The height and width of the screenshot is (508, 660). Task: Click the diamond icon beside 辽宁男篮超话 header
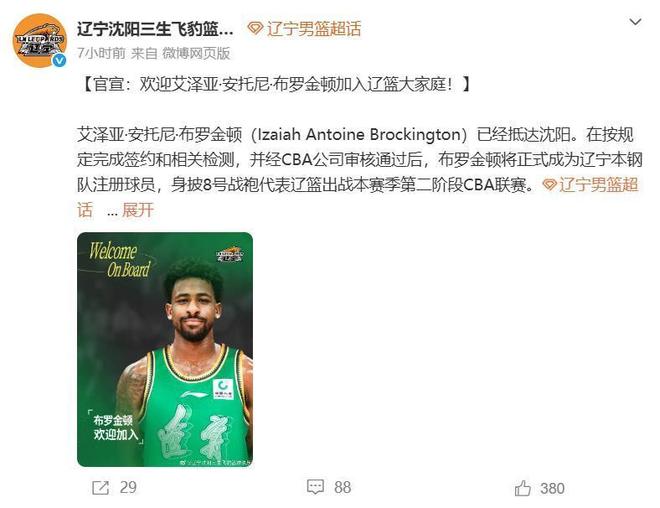pyautogui.click(x=255, y=29)
